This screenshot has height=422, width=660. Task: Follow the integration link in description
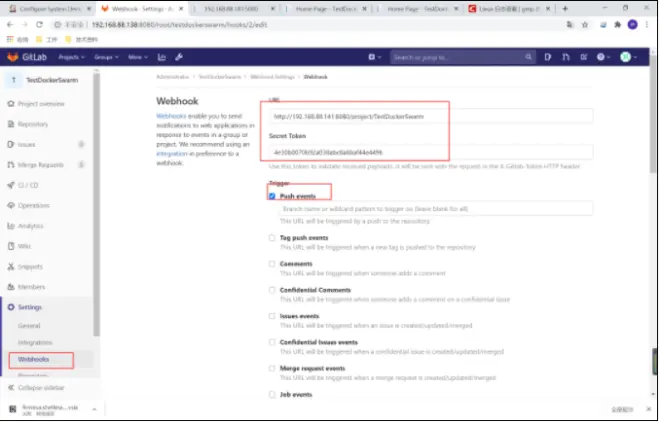172,154
